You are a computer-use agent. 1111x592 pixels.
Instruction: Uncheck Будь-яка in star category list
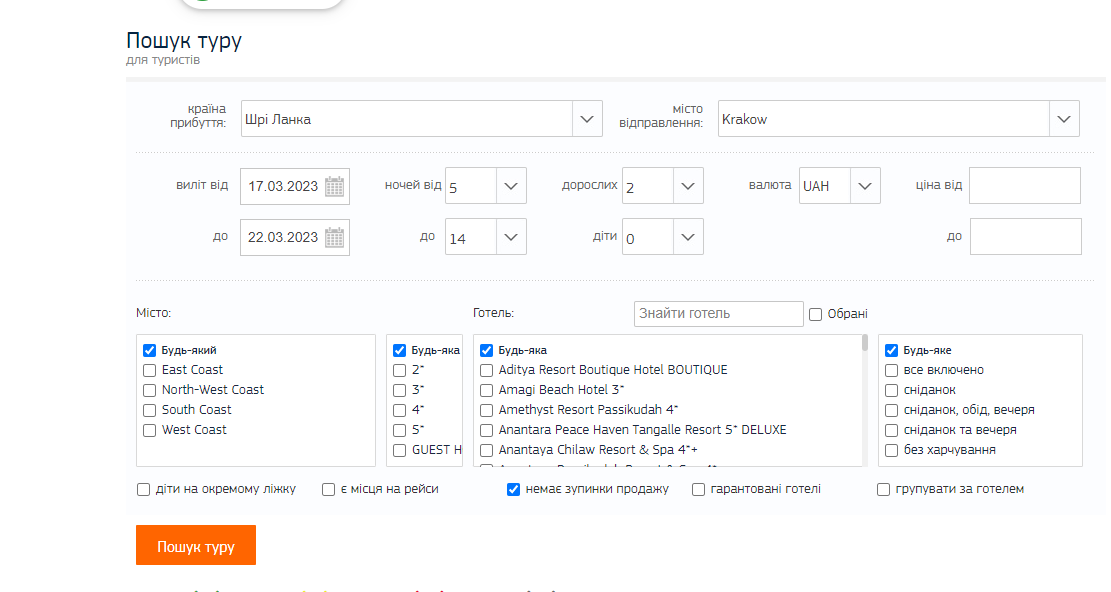(400, 351)
